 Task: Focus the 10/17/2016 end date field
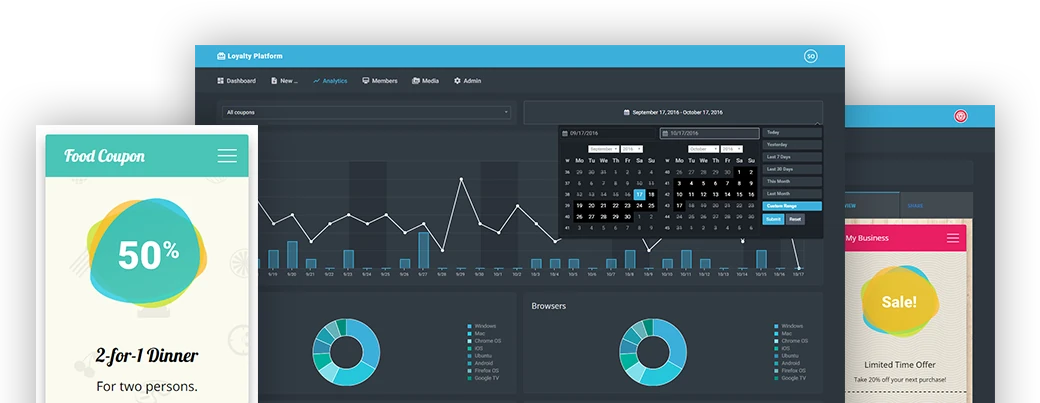coord(709,133)
